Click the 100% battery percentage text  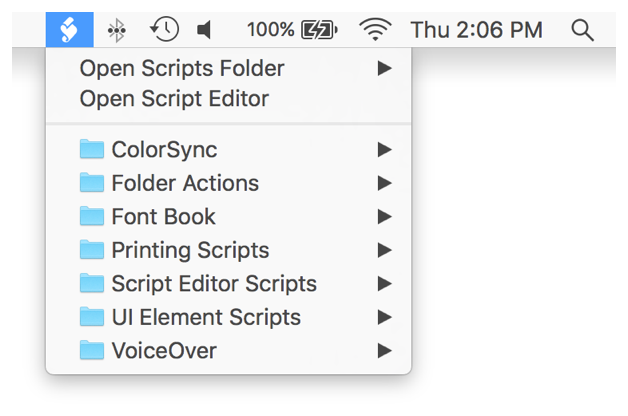270,30
